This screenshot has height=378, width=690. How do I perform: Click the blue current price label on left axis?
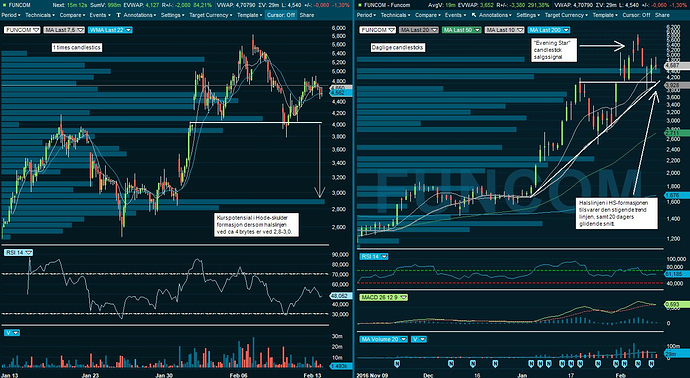click(341, 93)
